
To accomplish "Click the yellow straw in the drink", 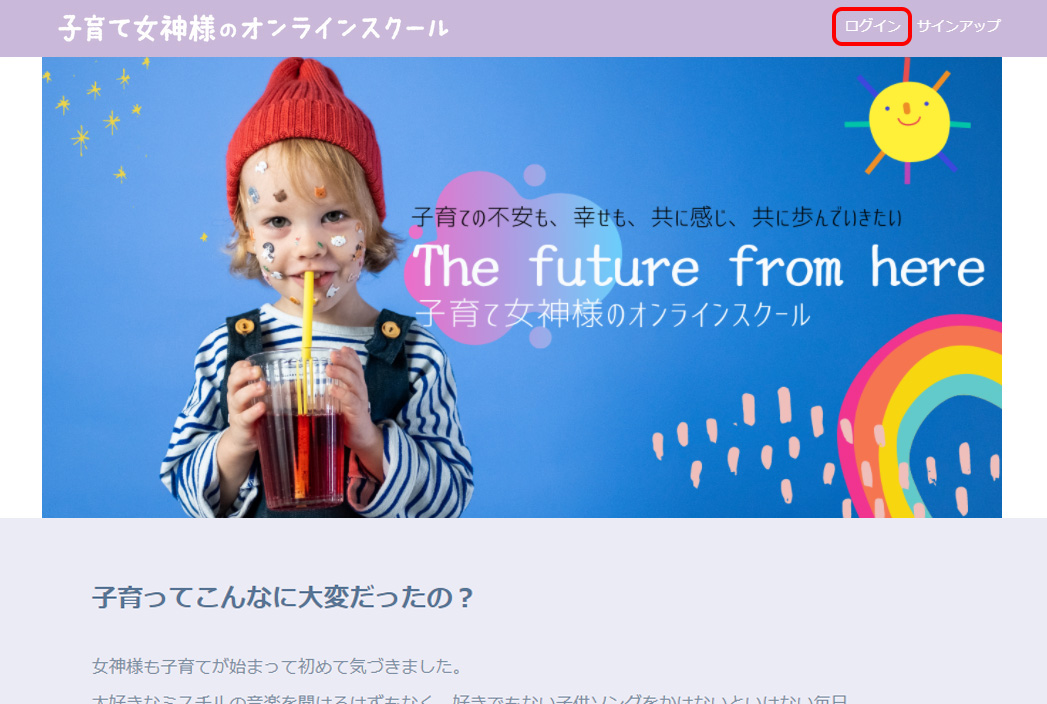I will [x=306, y=341].
